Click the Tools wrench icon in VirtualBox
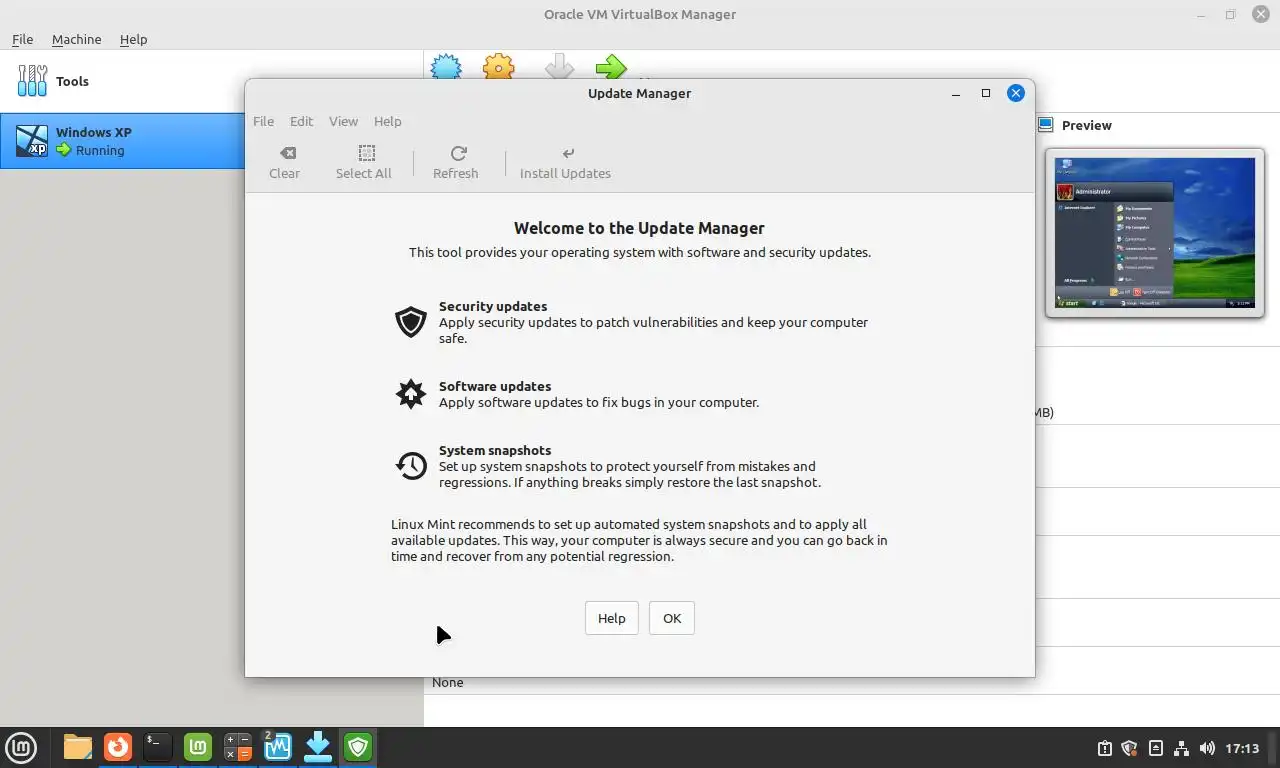The width and height of the screenshot is (1280, 768). click(32, 81)
